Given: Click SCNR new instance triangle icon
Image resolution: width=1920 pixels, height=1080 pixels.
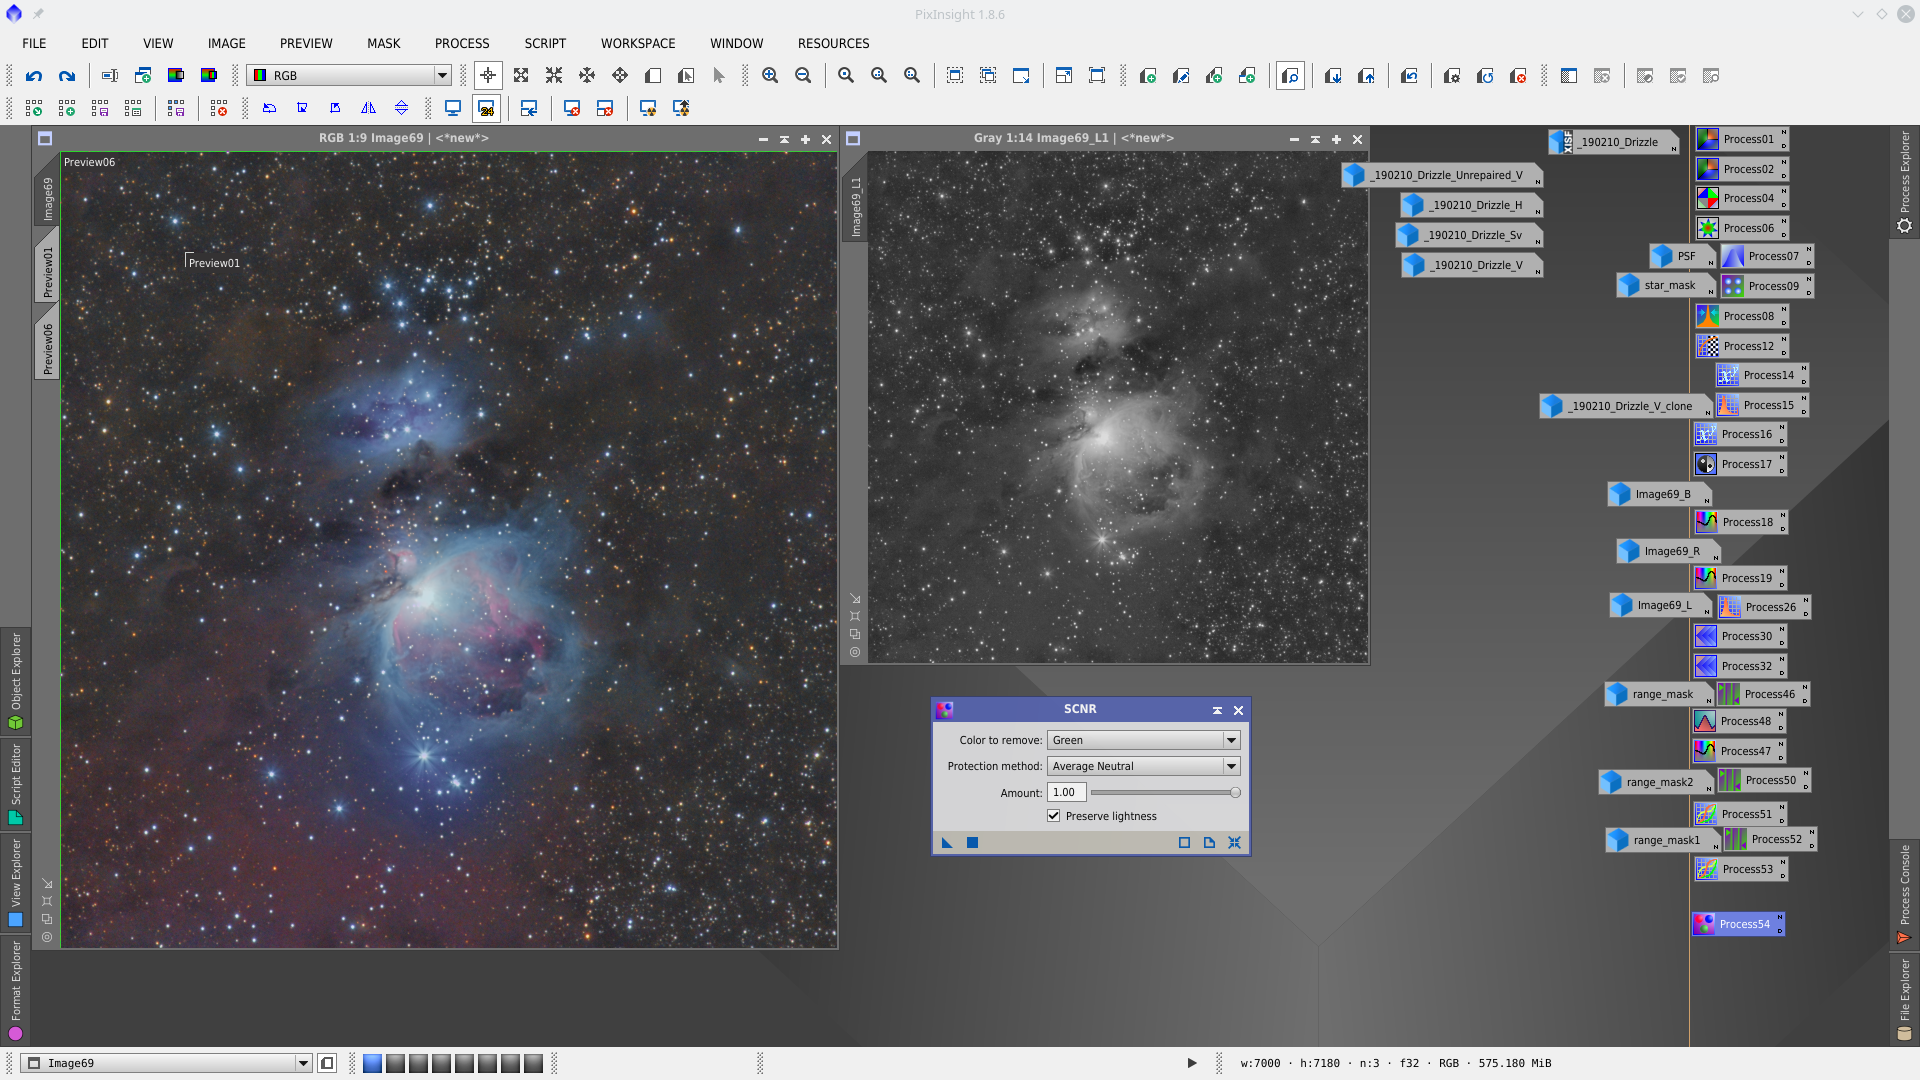Looking at the screenshot, I should click(947, 843).
